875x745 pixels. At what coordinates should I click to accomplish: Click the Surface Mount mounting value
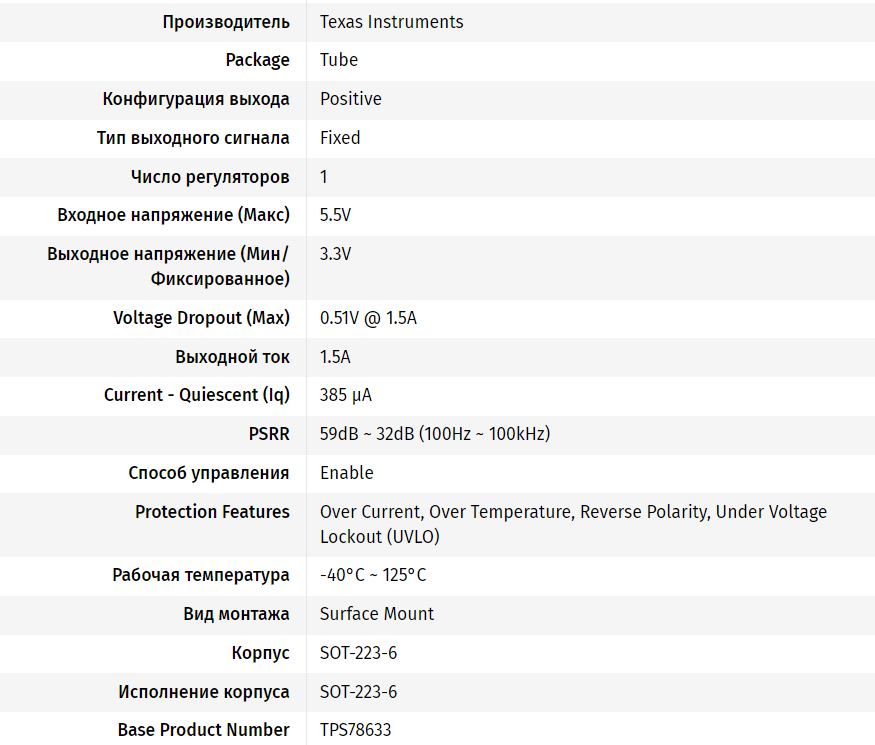(377, 614)
